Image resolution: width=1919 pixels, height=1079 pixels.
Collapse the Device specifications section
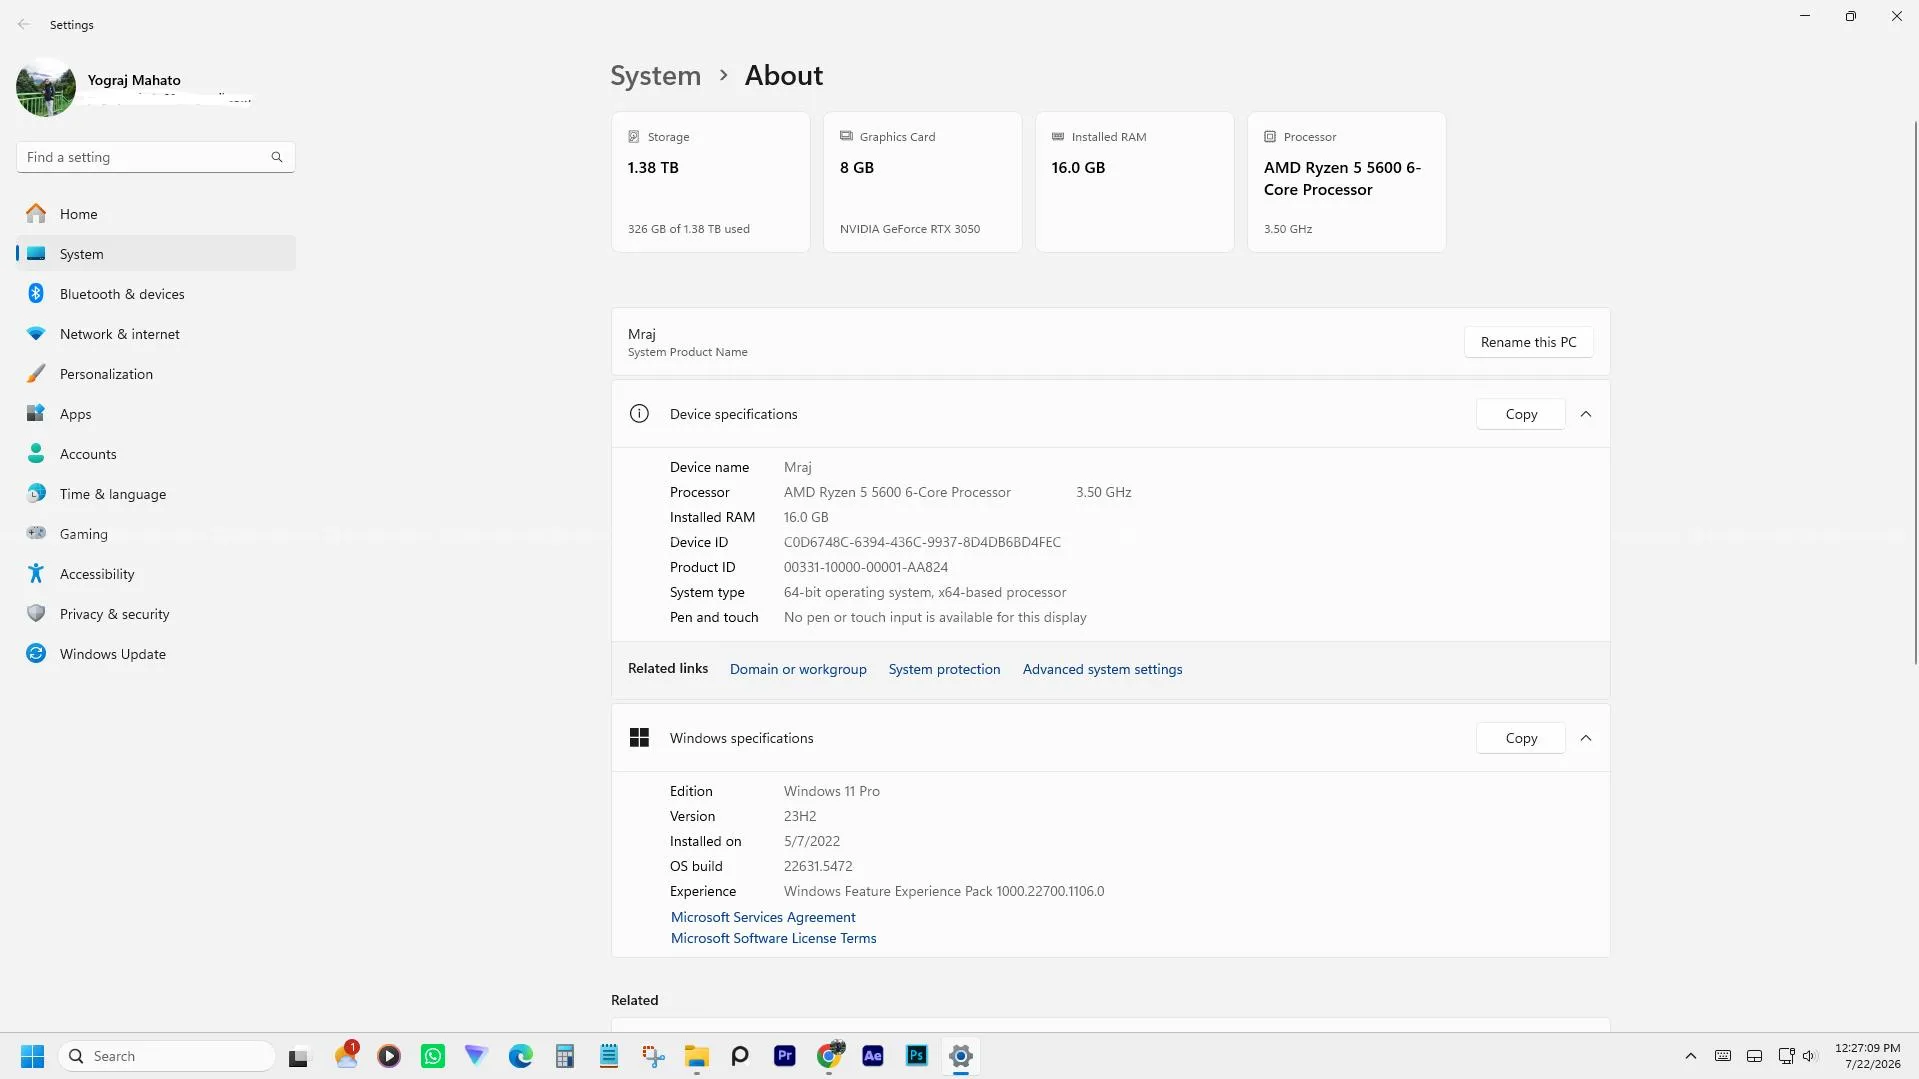point(1586,414)
